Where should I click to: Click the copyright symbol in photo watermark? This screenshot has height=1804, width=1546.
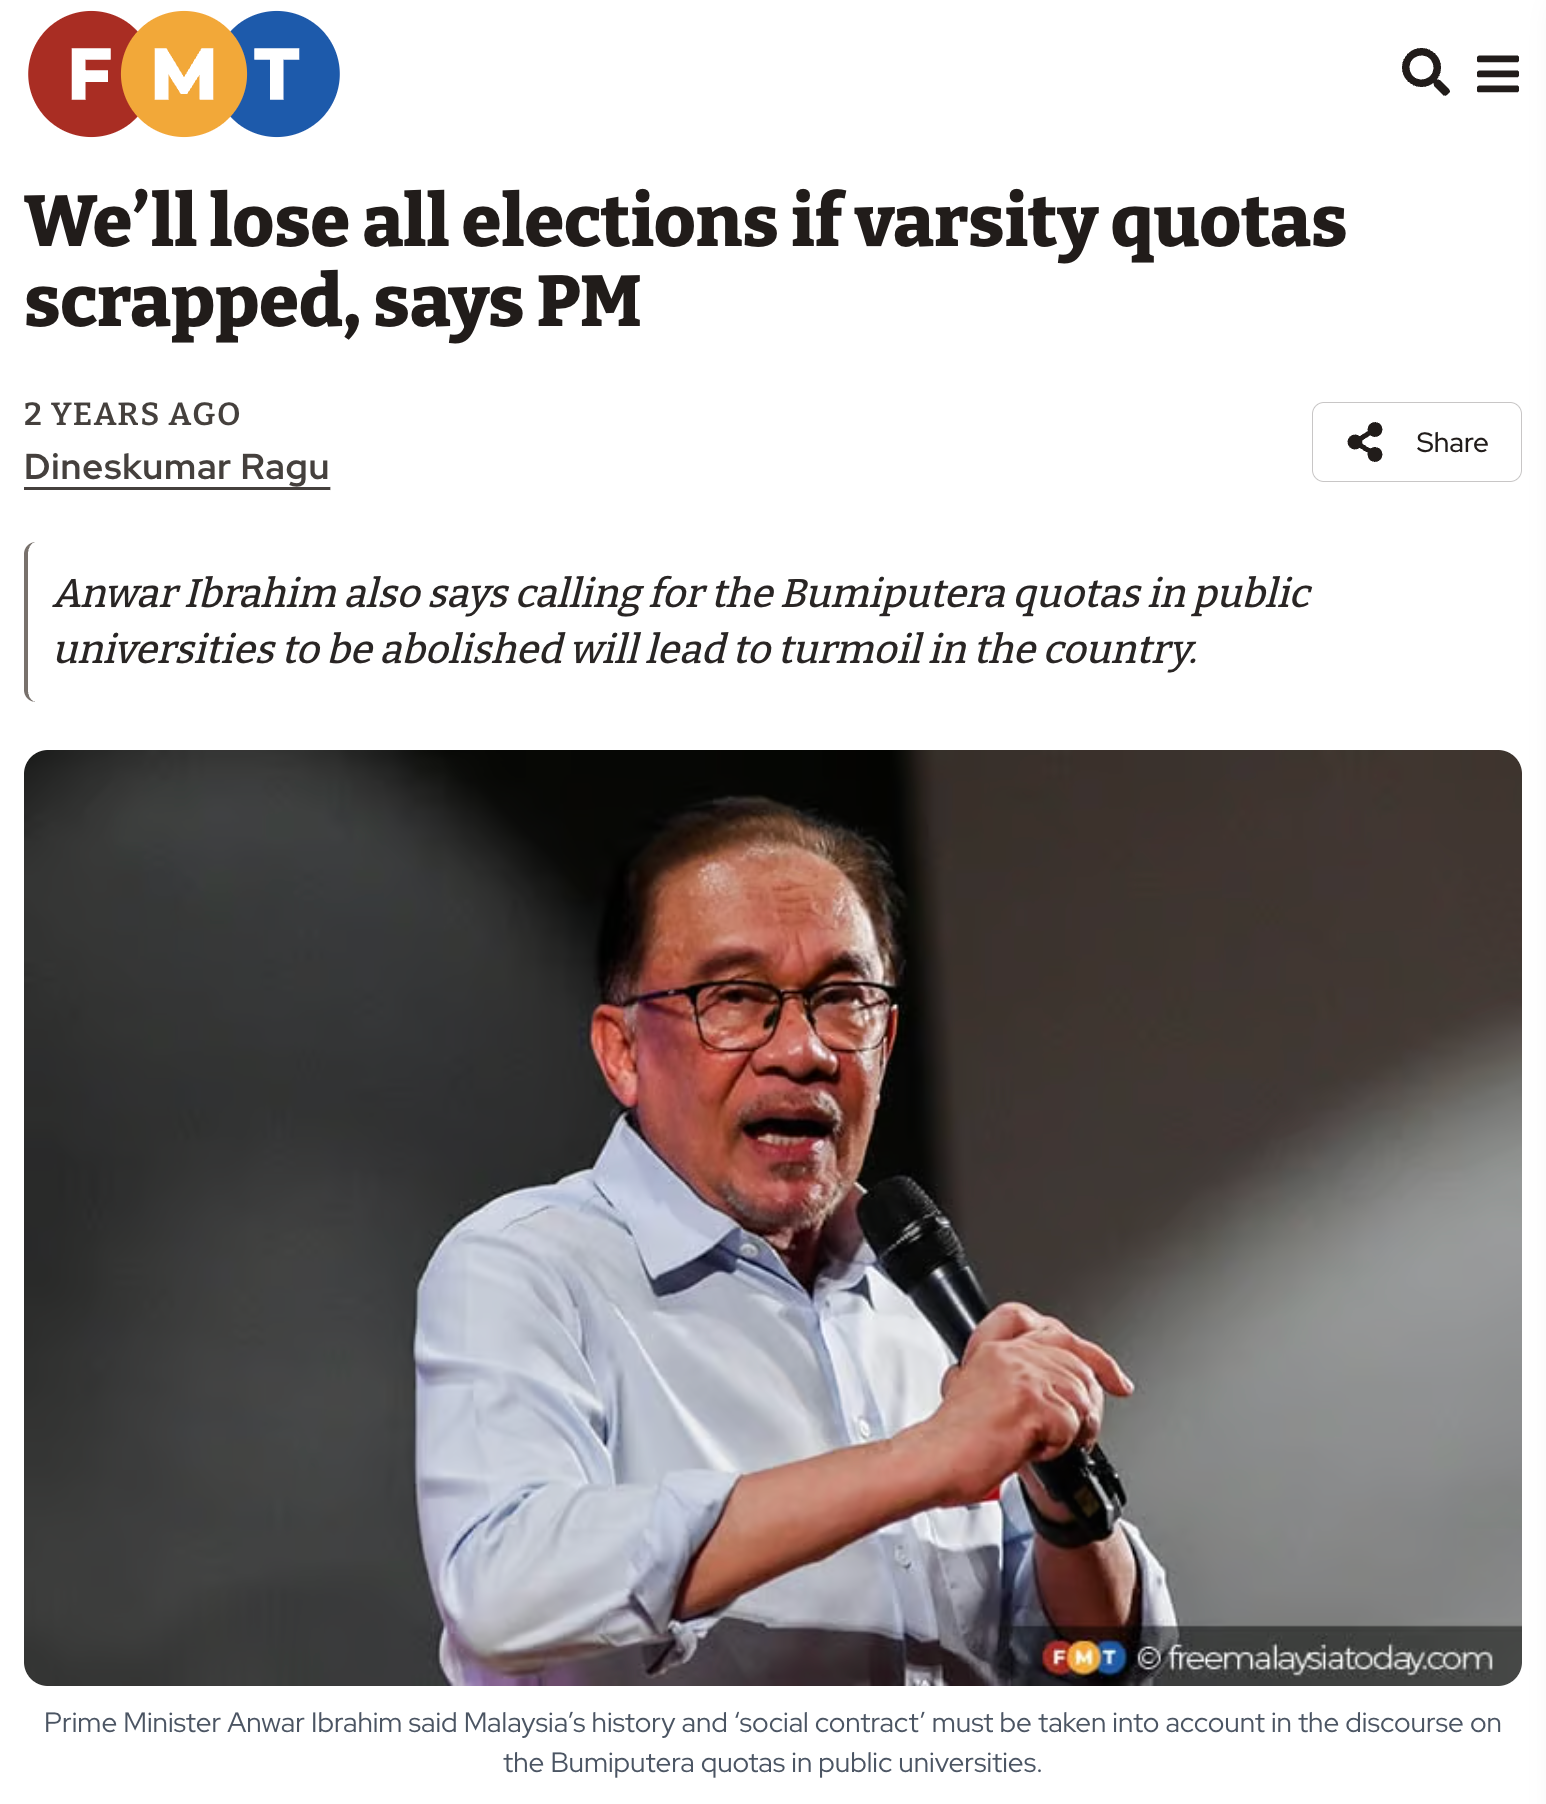pos(1148,1658)
